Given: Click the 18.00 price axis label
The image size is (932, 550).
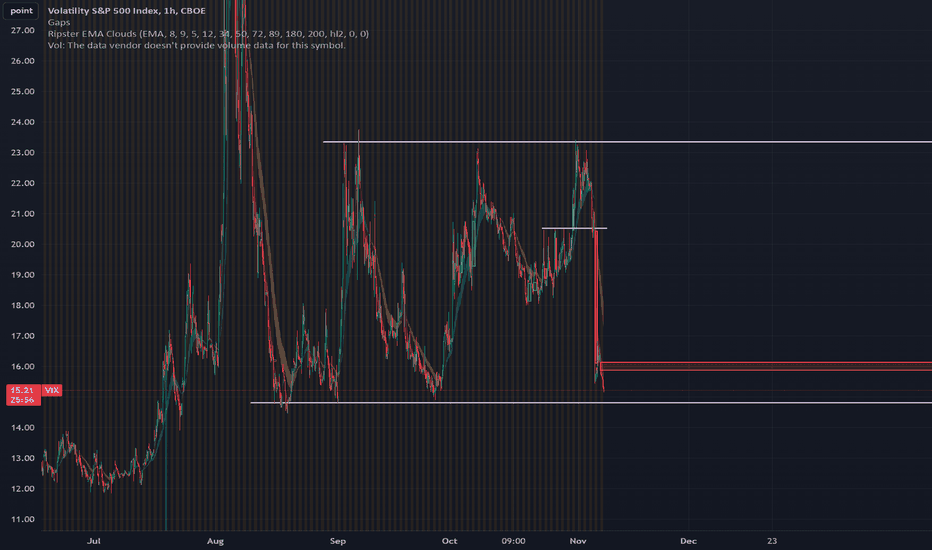Looking at the screenshot, I should (x=23, y=306).
